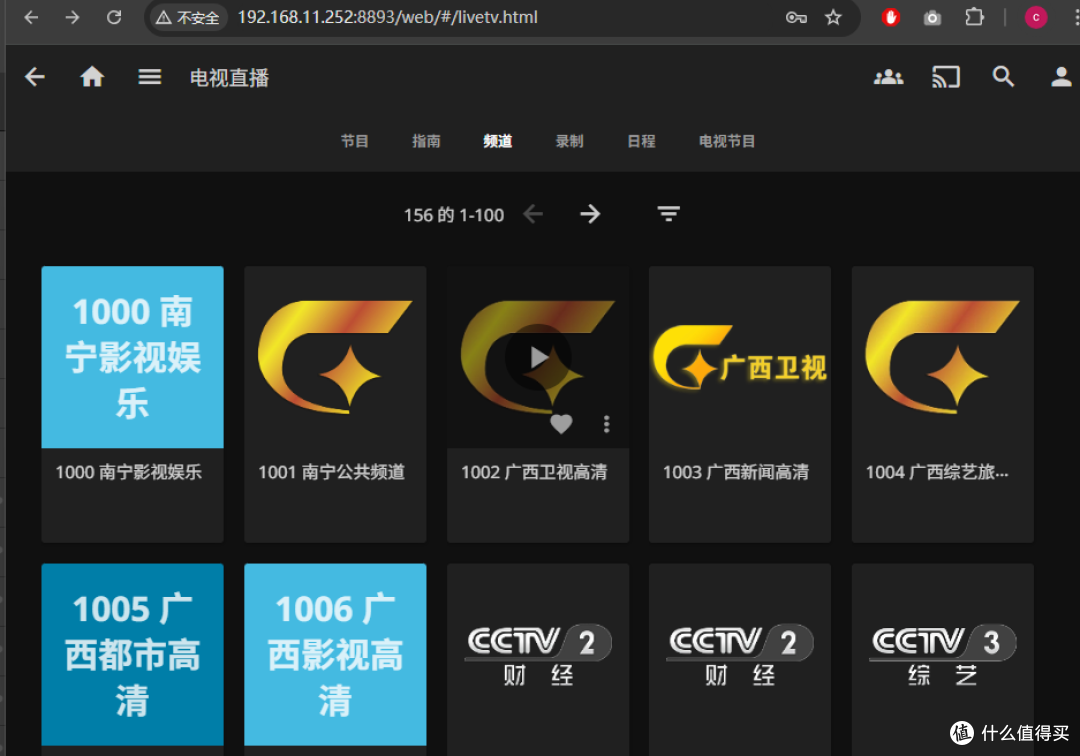
Task: Open the second CCTV 2 财经 card
Action: (x=740, y=654)
